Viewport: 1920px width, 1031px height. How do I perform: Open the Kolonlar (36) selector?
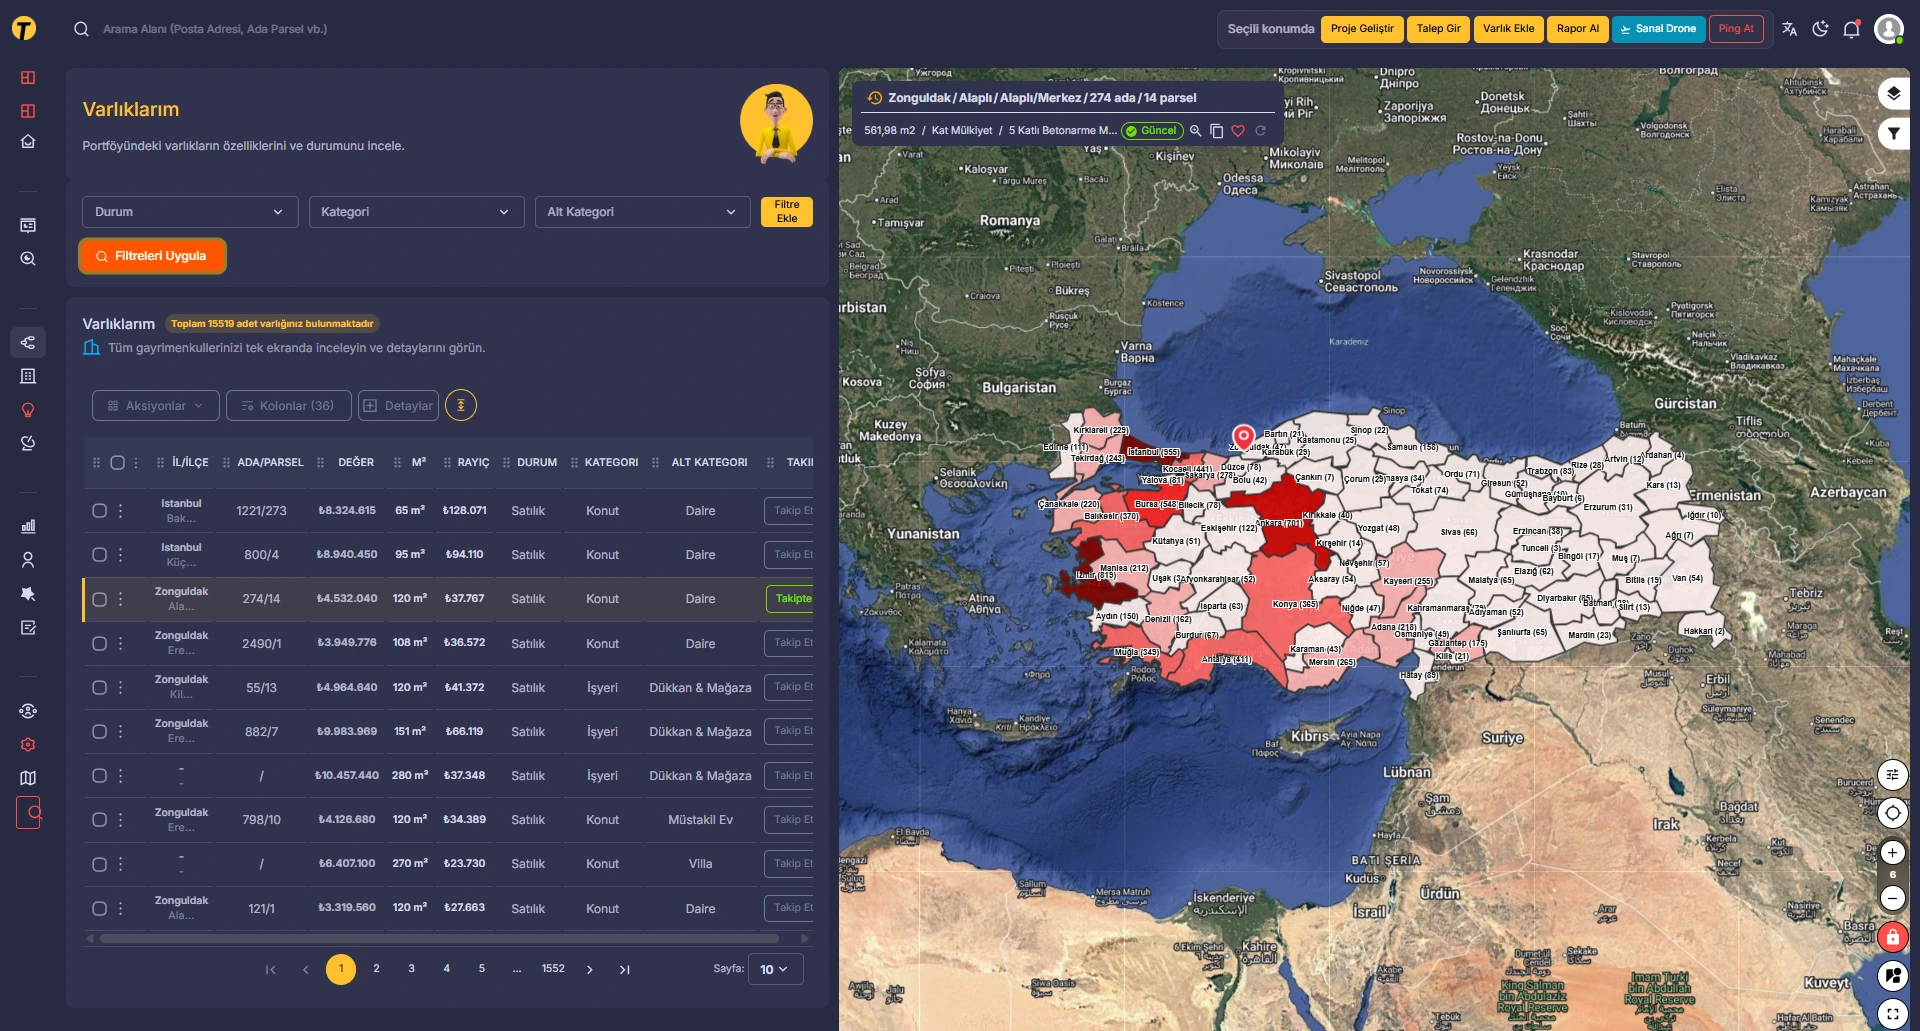[x=289, y=405]
